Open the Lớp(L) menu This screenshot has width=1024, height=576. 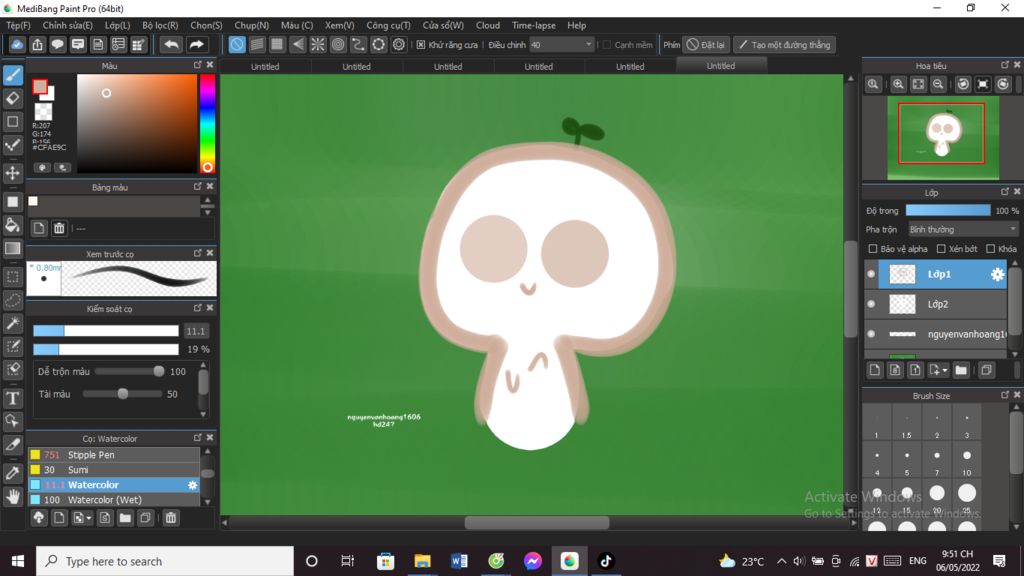coord(118,25)
